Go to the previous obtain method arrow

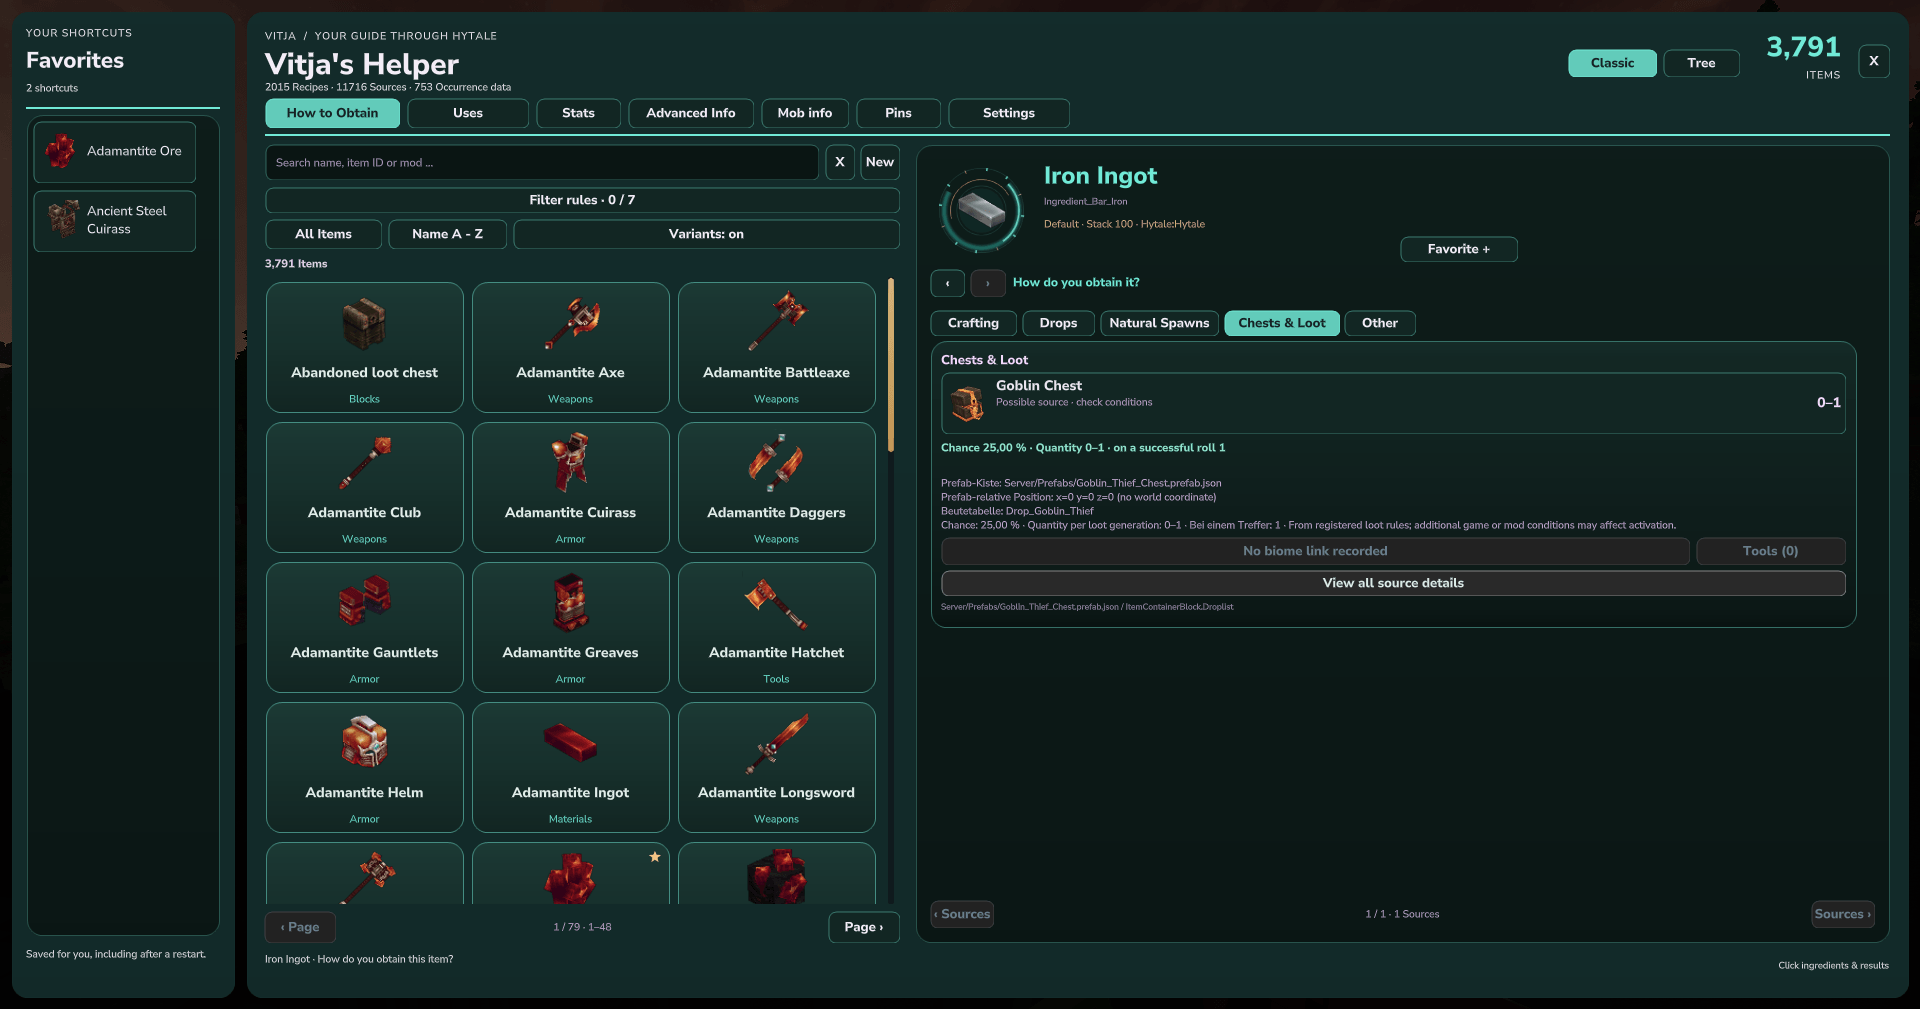tap(947, 283)
